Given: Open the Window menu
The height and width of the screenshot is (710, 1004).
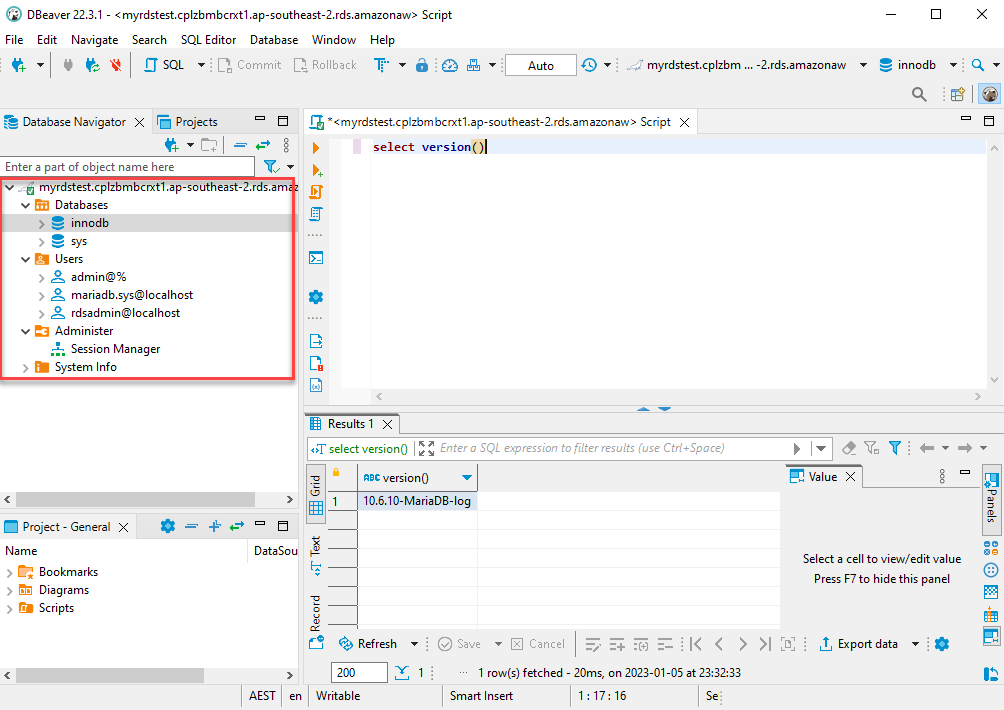Looking at the screenshot, I should (334, 40).
